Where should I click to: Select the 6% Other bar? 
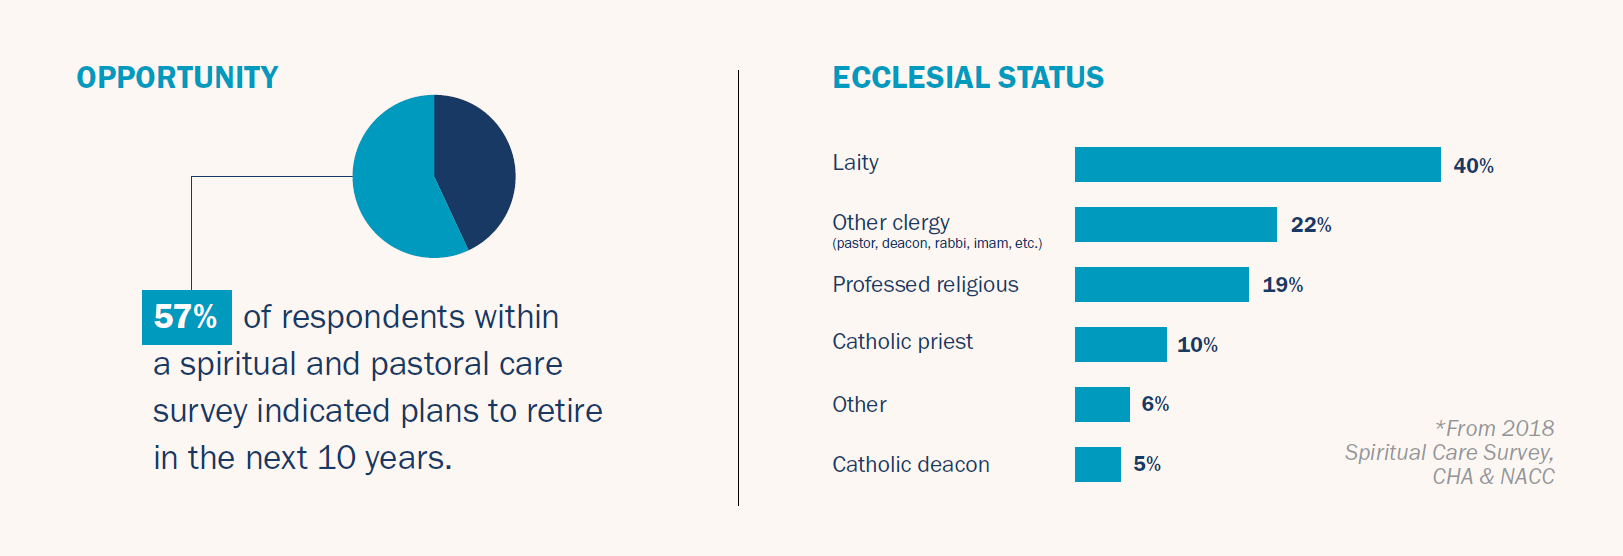click(1102, 405)
